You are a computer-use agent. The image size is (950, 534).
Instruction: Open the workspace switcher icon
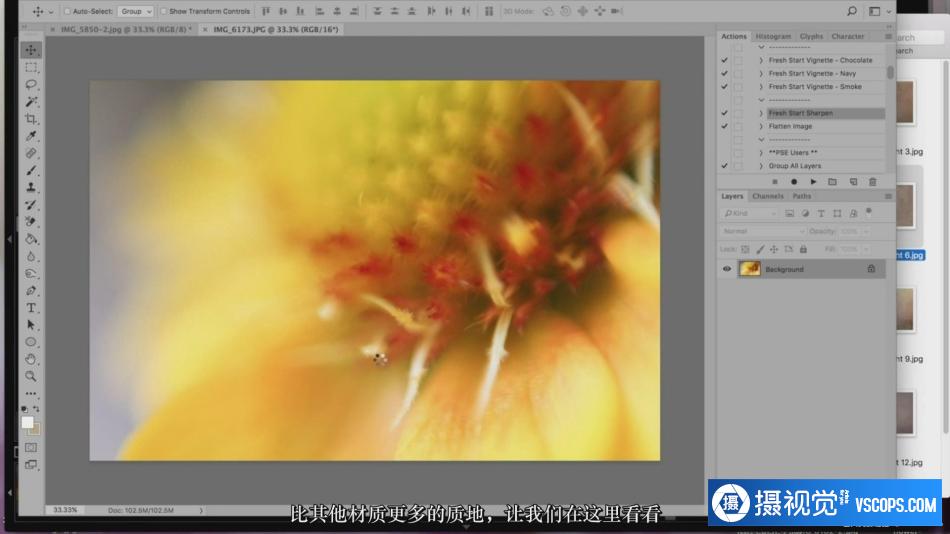874,11
